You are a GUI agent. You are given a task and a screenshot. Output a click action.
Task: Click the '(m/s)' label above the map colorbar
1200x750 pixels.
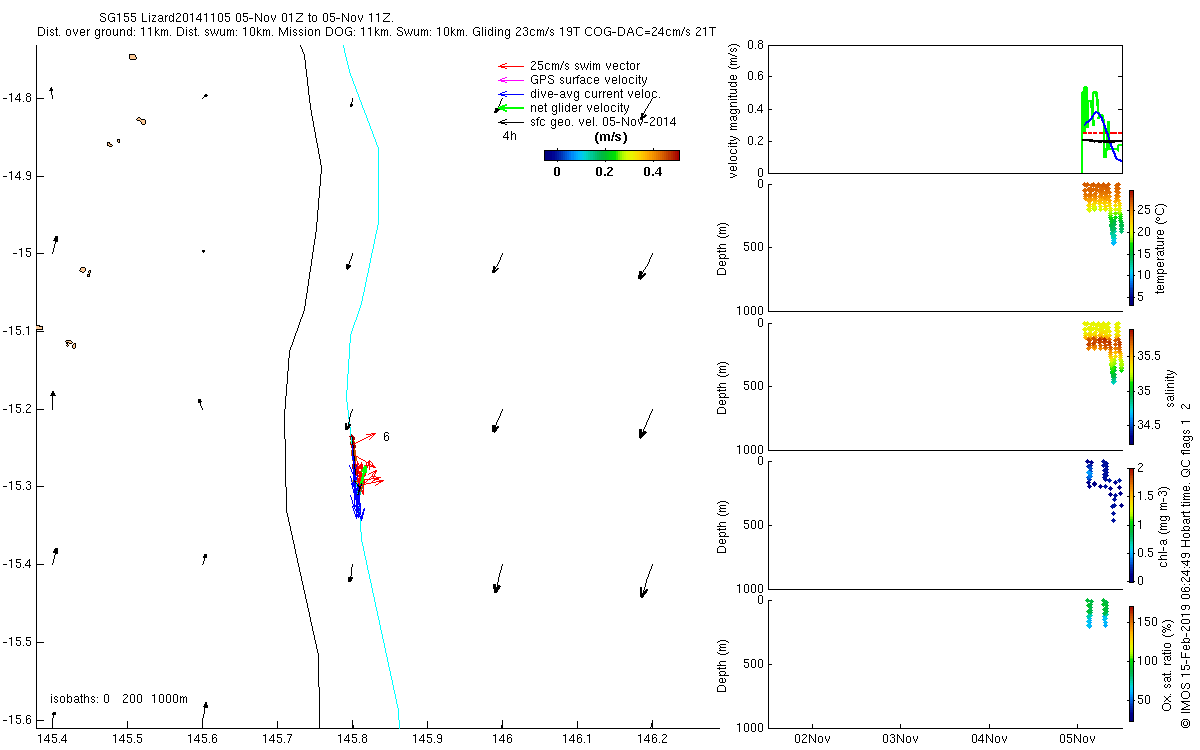[611, 137]
